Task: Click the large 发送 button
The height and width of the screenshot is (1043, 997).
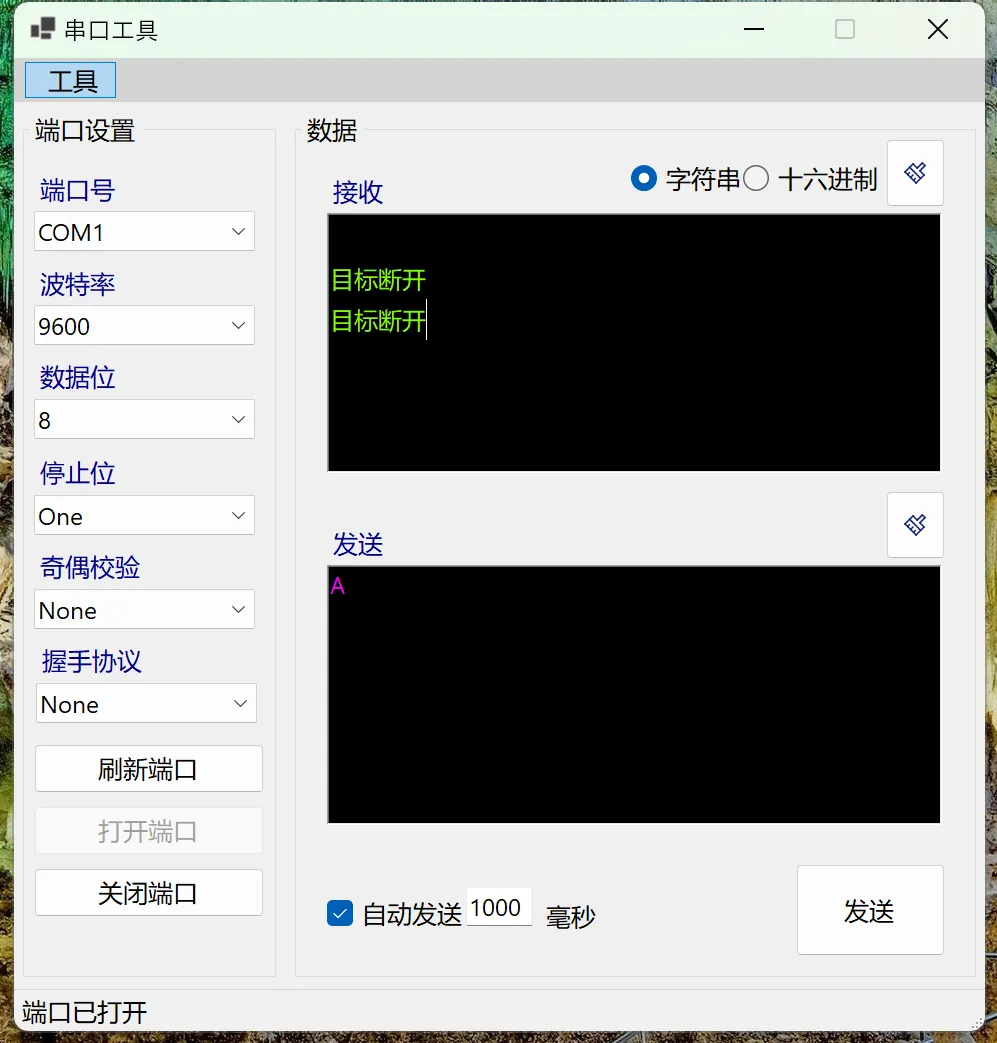Action: click(x=870, y=910)
